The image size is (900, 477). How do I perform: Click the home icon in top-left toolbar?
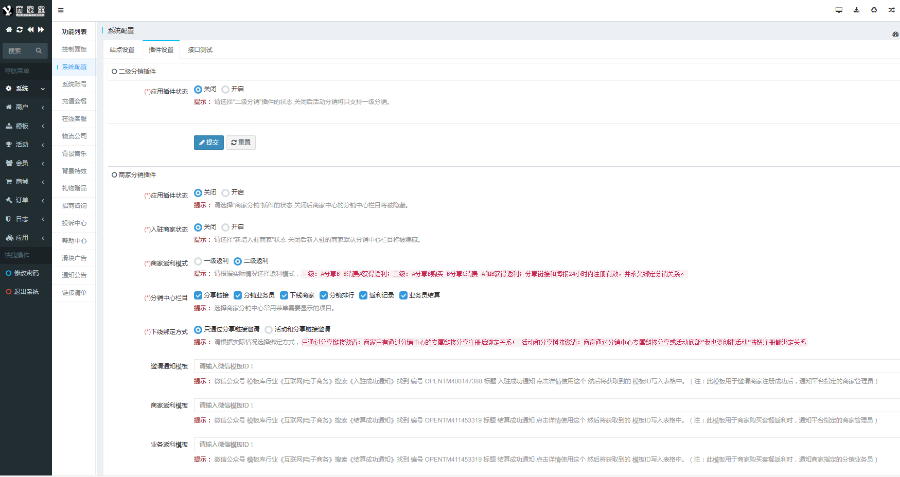[9, 30]
